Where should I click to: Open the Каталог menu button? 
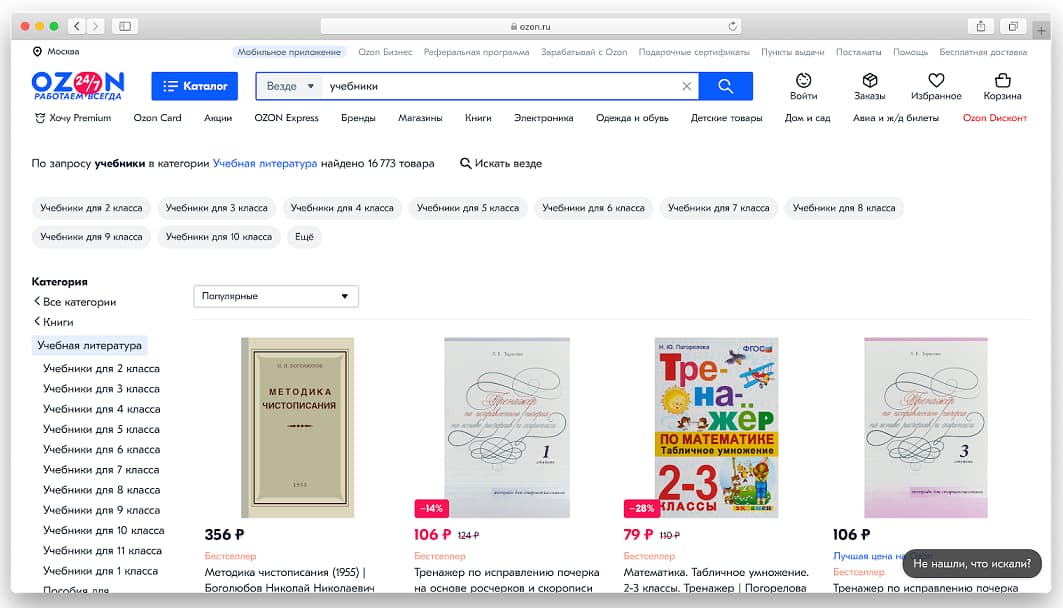[x=195, y=86]
